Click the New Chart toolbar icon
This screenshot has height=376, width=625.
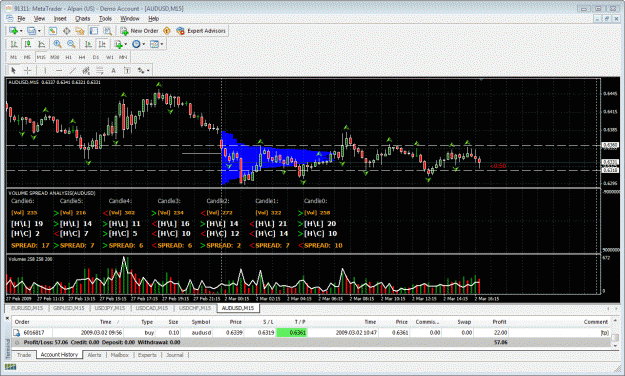(x=14, y=31)
